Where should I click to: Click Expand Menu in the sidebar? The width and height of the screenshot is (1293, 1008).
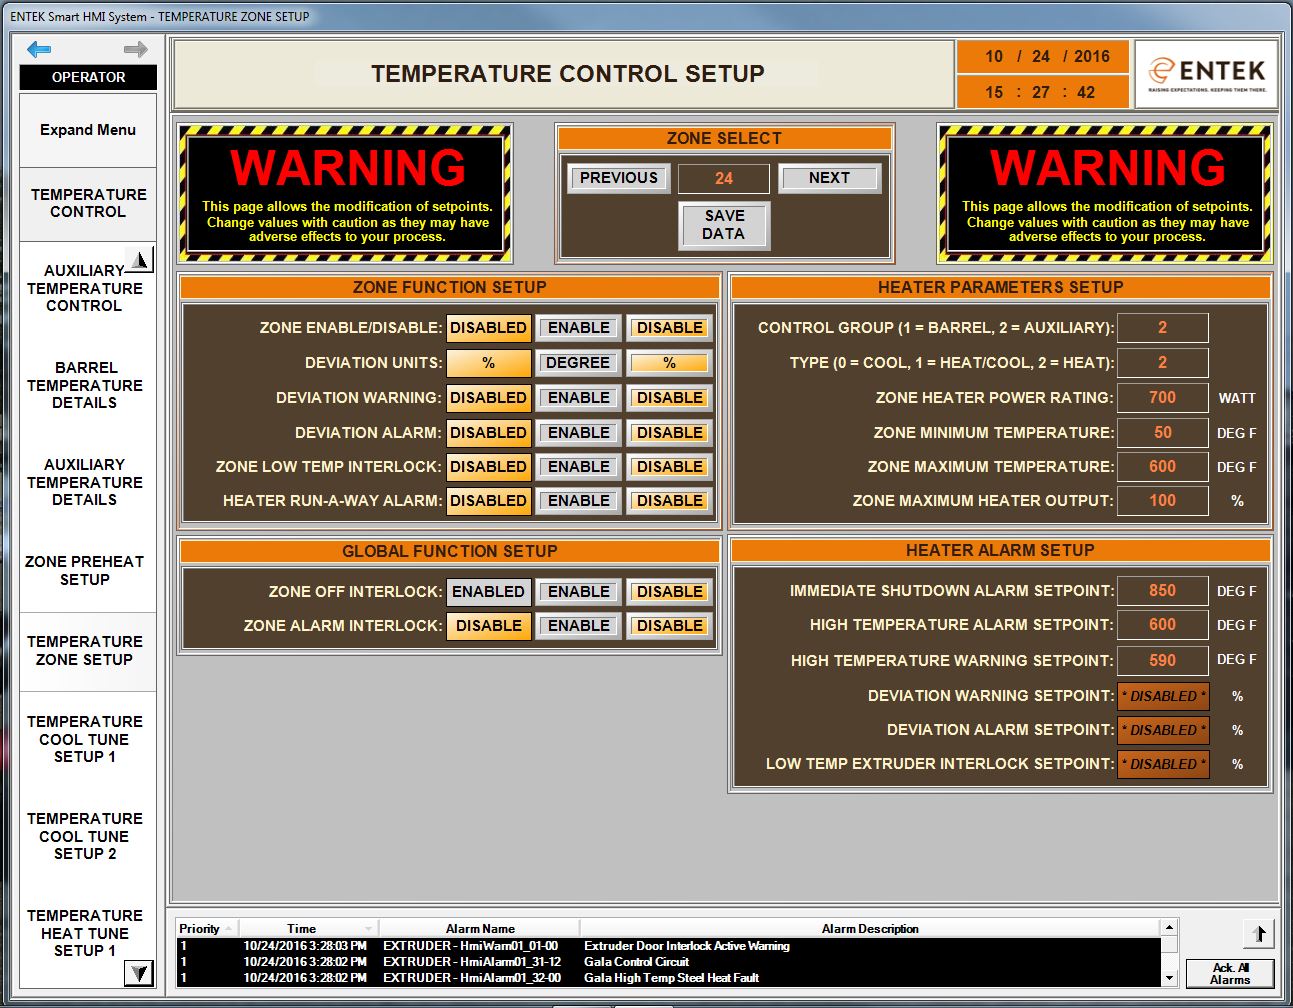click(x=87, y=130)
